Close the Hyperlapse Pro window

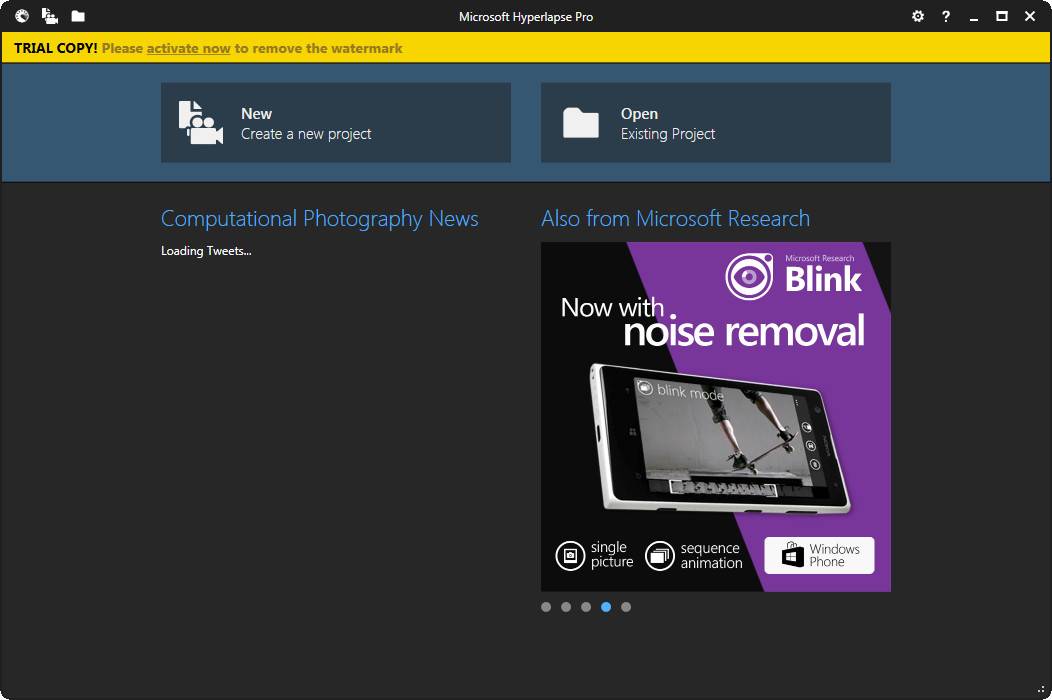[x=1030, y=16]
